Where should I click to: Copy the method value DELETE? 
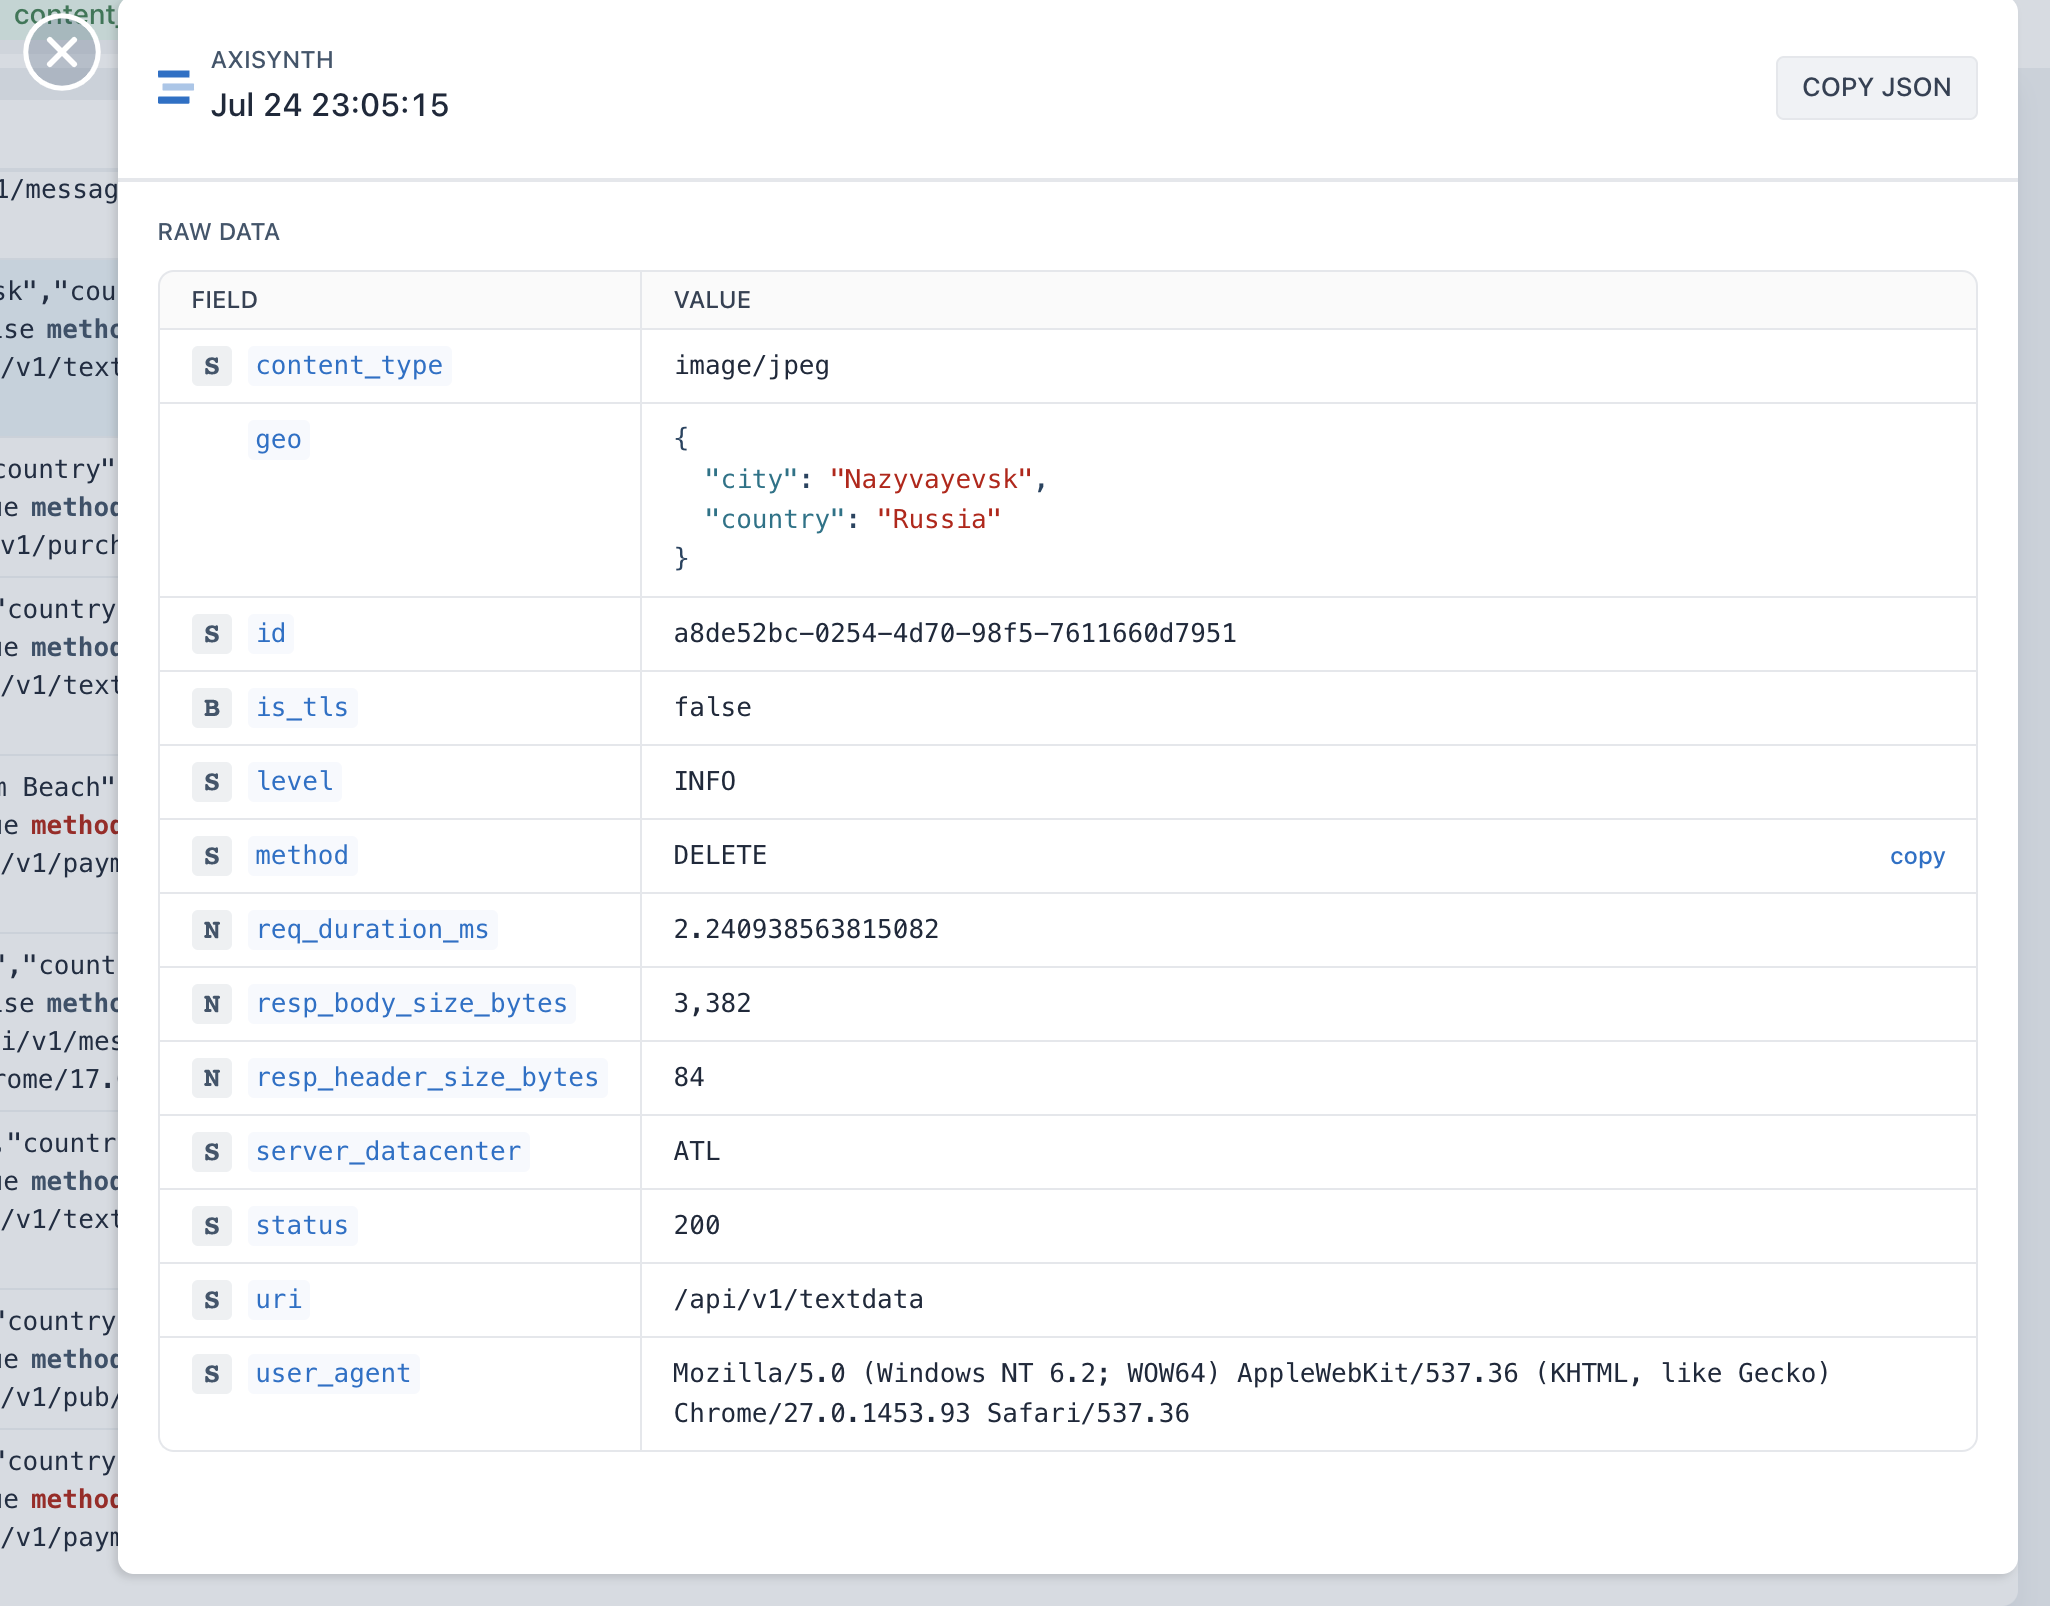click(x=1916, y=856)
